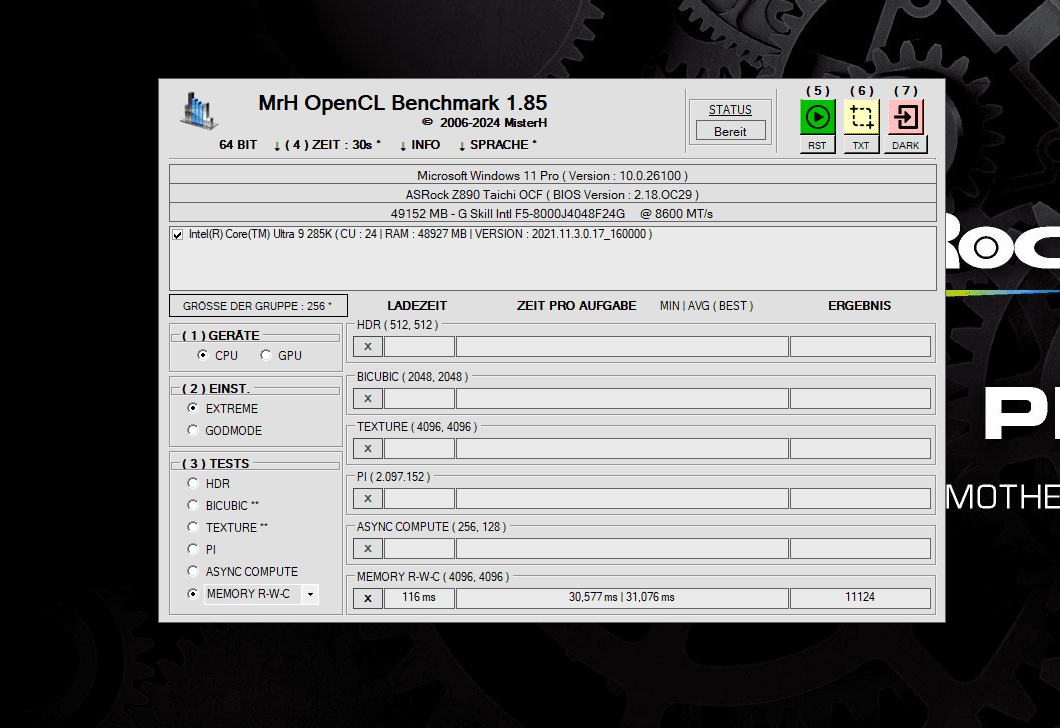Click the ERGEBNIS column header
1060x728 pixels.
[x=859, y=306]
